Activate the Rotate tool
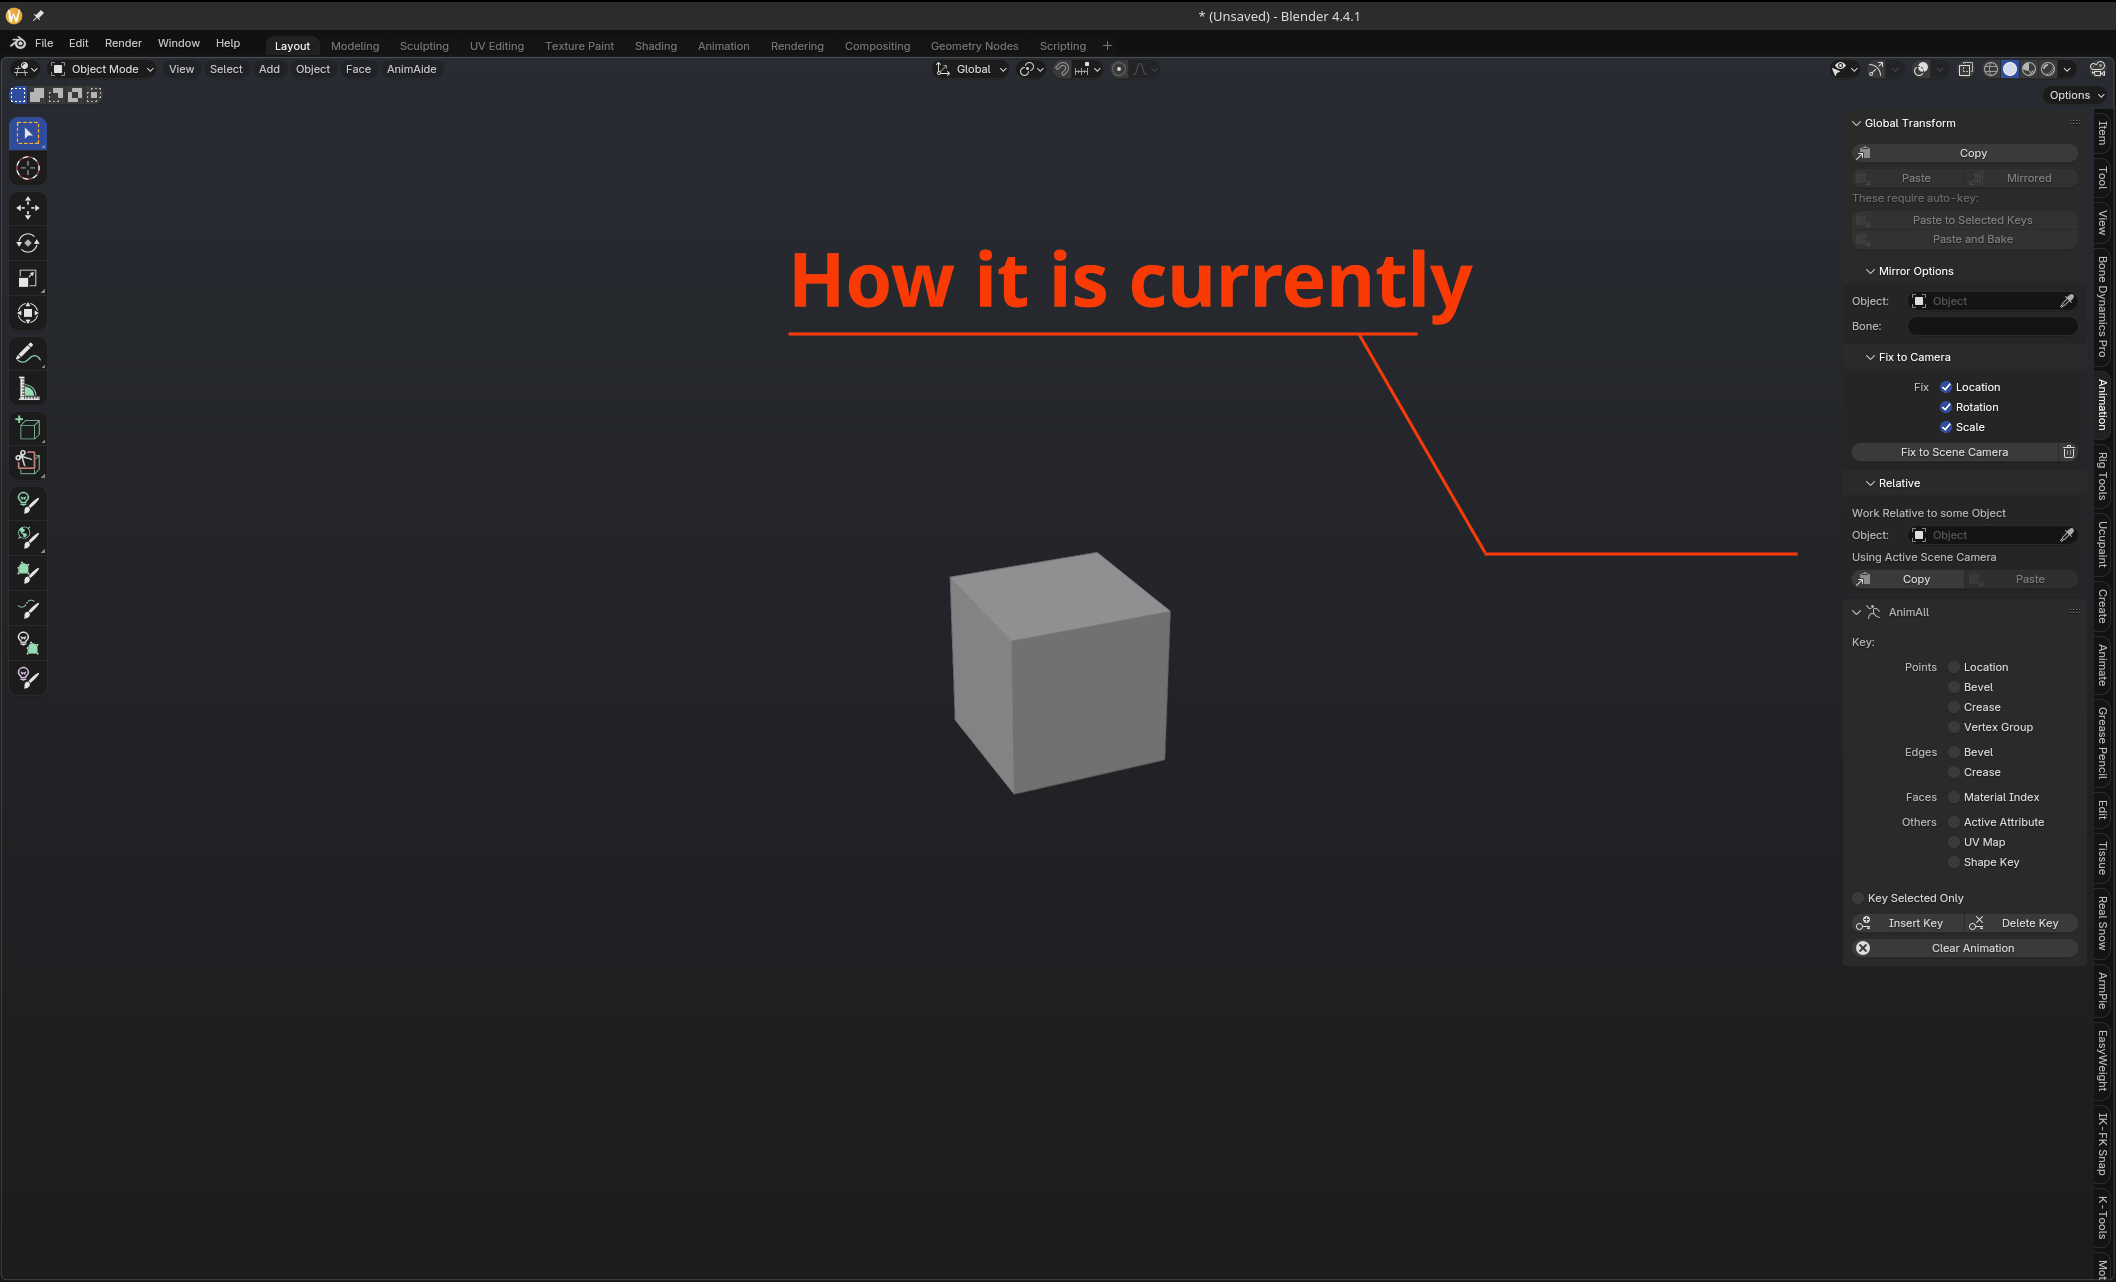 pyautogui.click(x=28, y=243)
